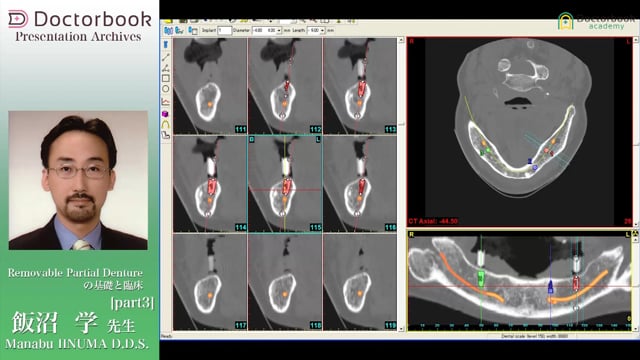640x360 pixels.
Task: Click the first blue implant icon in top toolbar
Action: click(168, 31)
